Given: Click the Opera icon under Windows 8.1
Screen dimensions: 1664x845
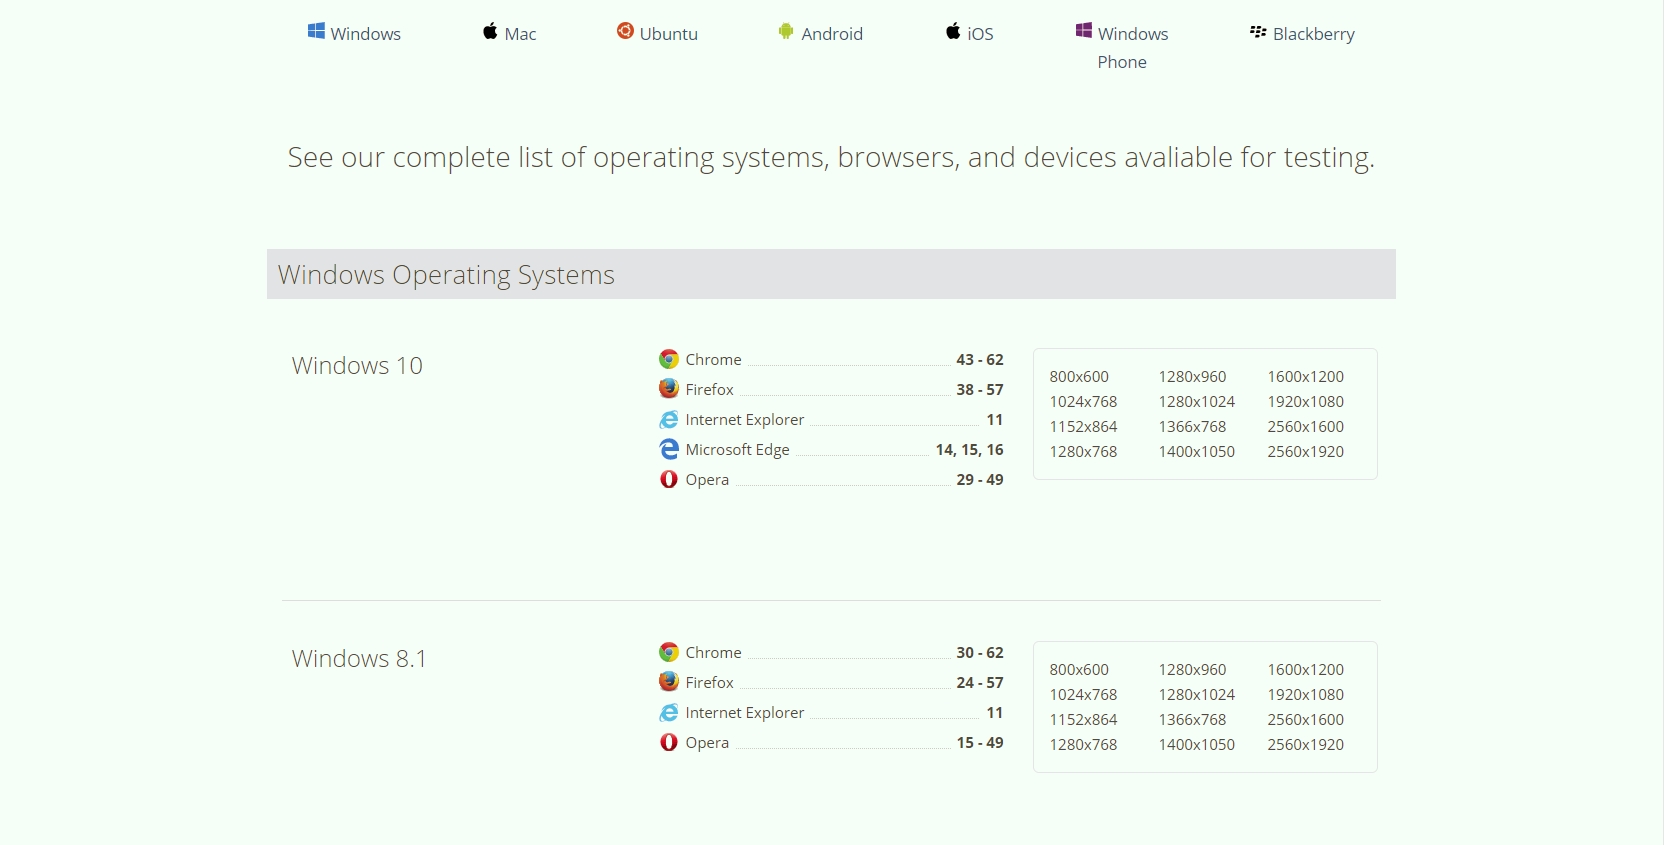Looking at the screenshot, I should coord(669,742).
